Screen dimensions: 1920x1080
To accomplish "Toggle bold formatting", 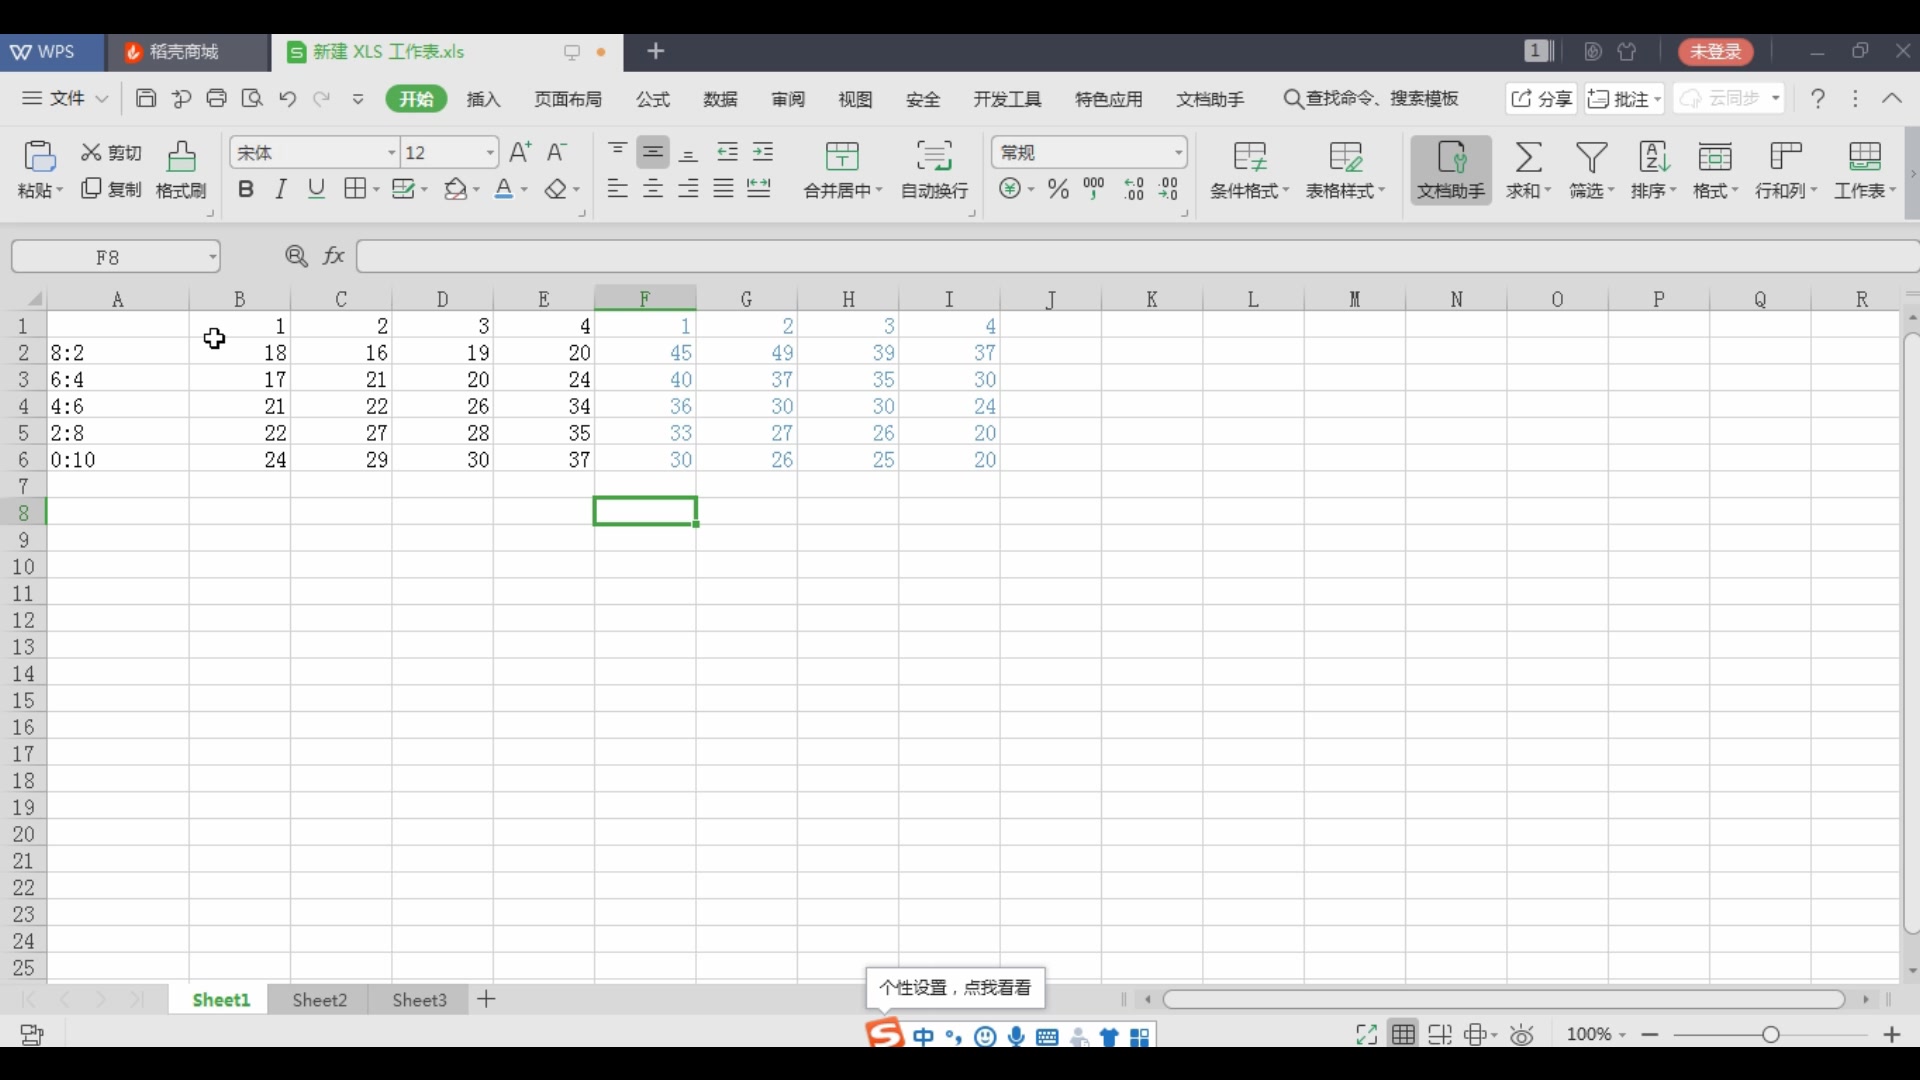I will [246, 189].
